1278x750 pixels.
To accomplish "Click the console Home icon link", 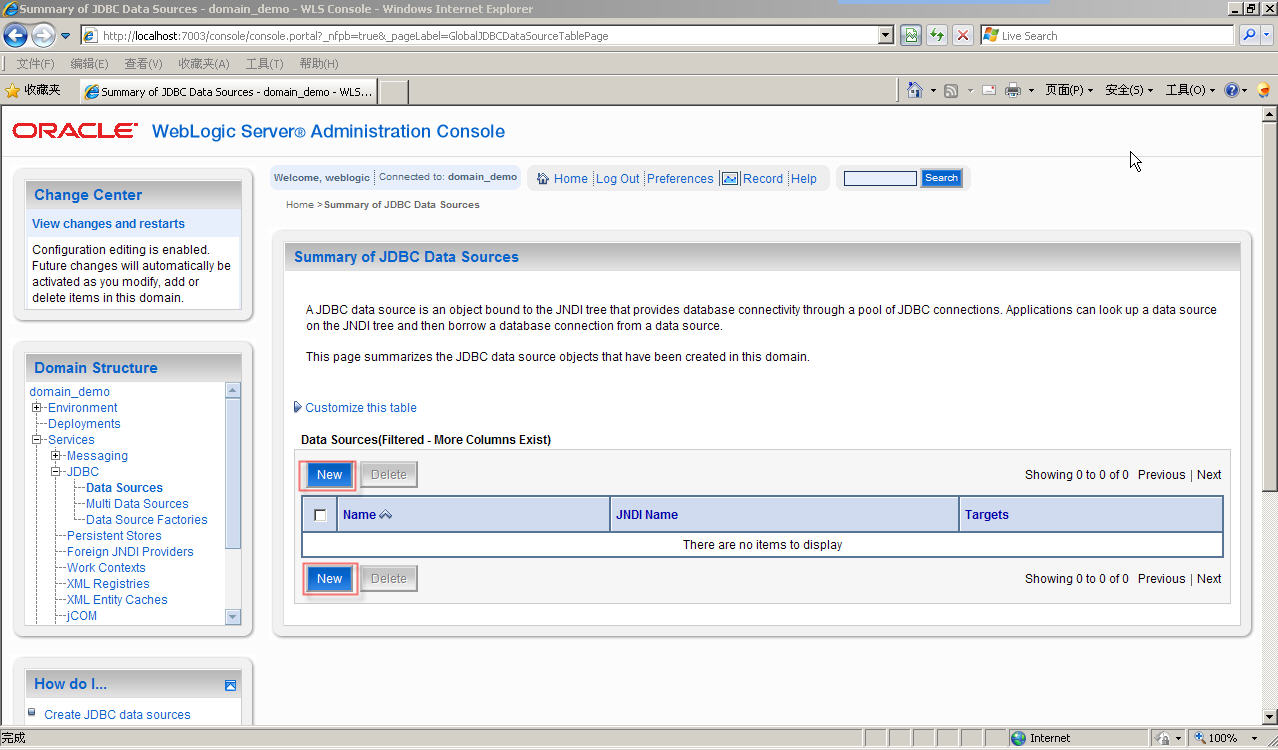I will (543, 179).
